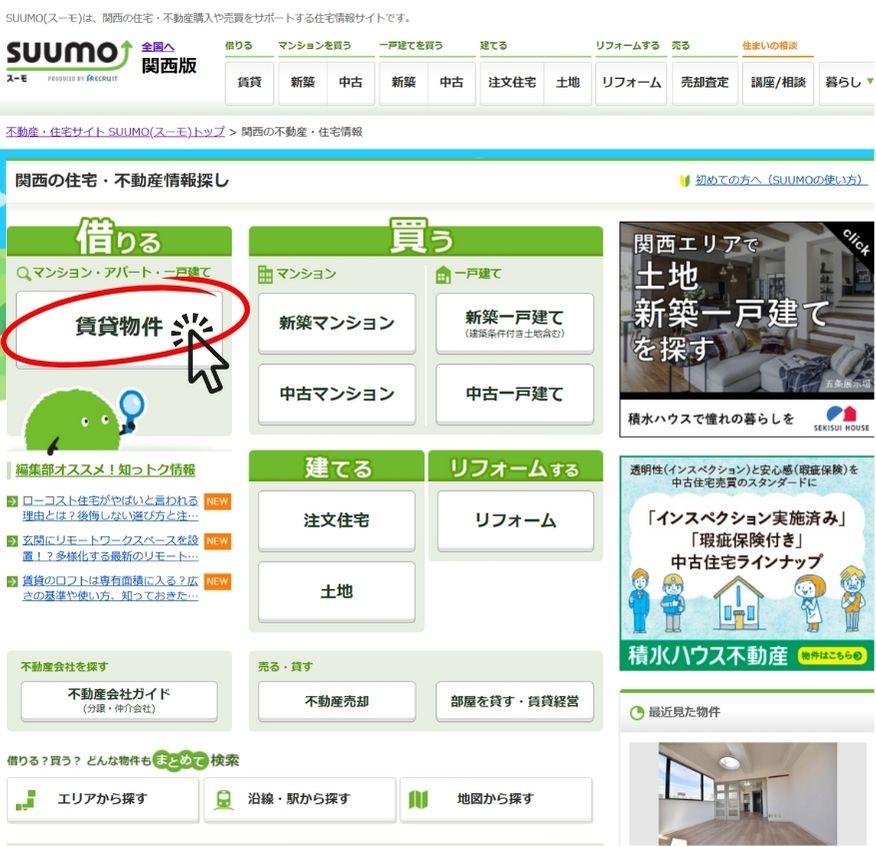Open the 賃貸 navigation tab
Screen dimensions: 876x847
250,82
